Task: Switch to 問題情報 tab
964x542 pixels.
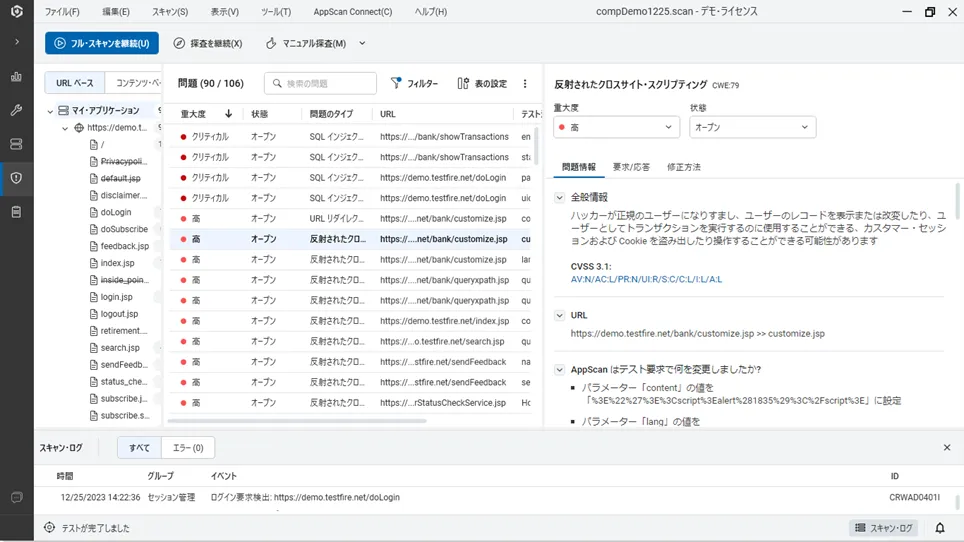Action: 579,167
